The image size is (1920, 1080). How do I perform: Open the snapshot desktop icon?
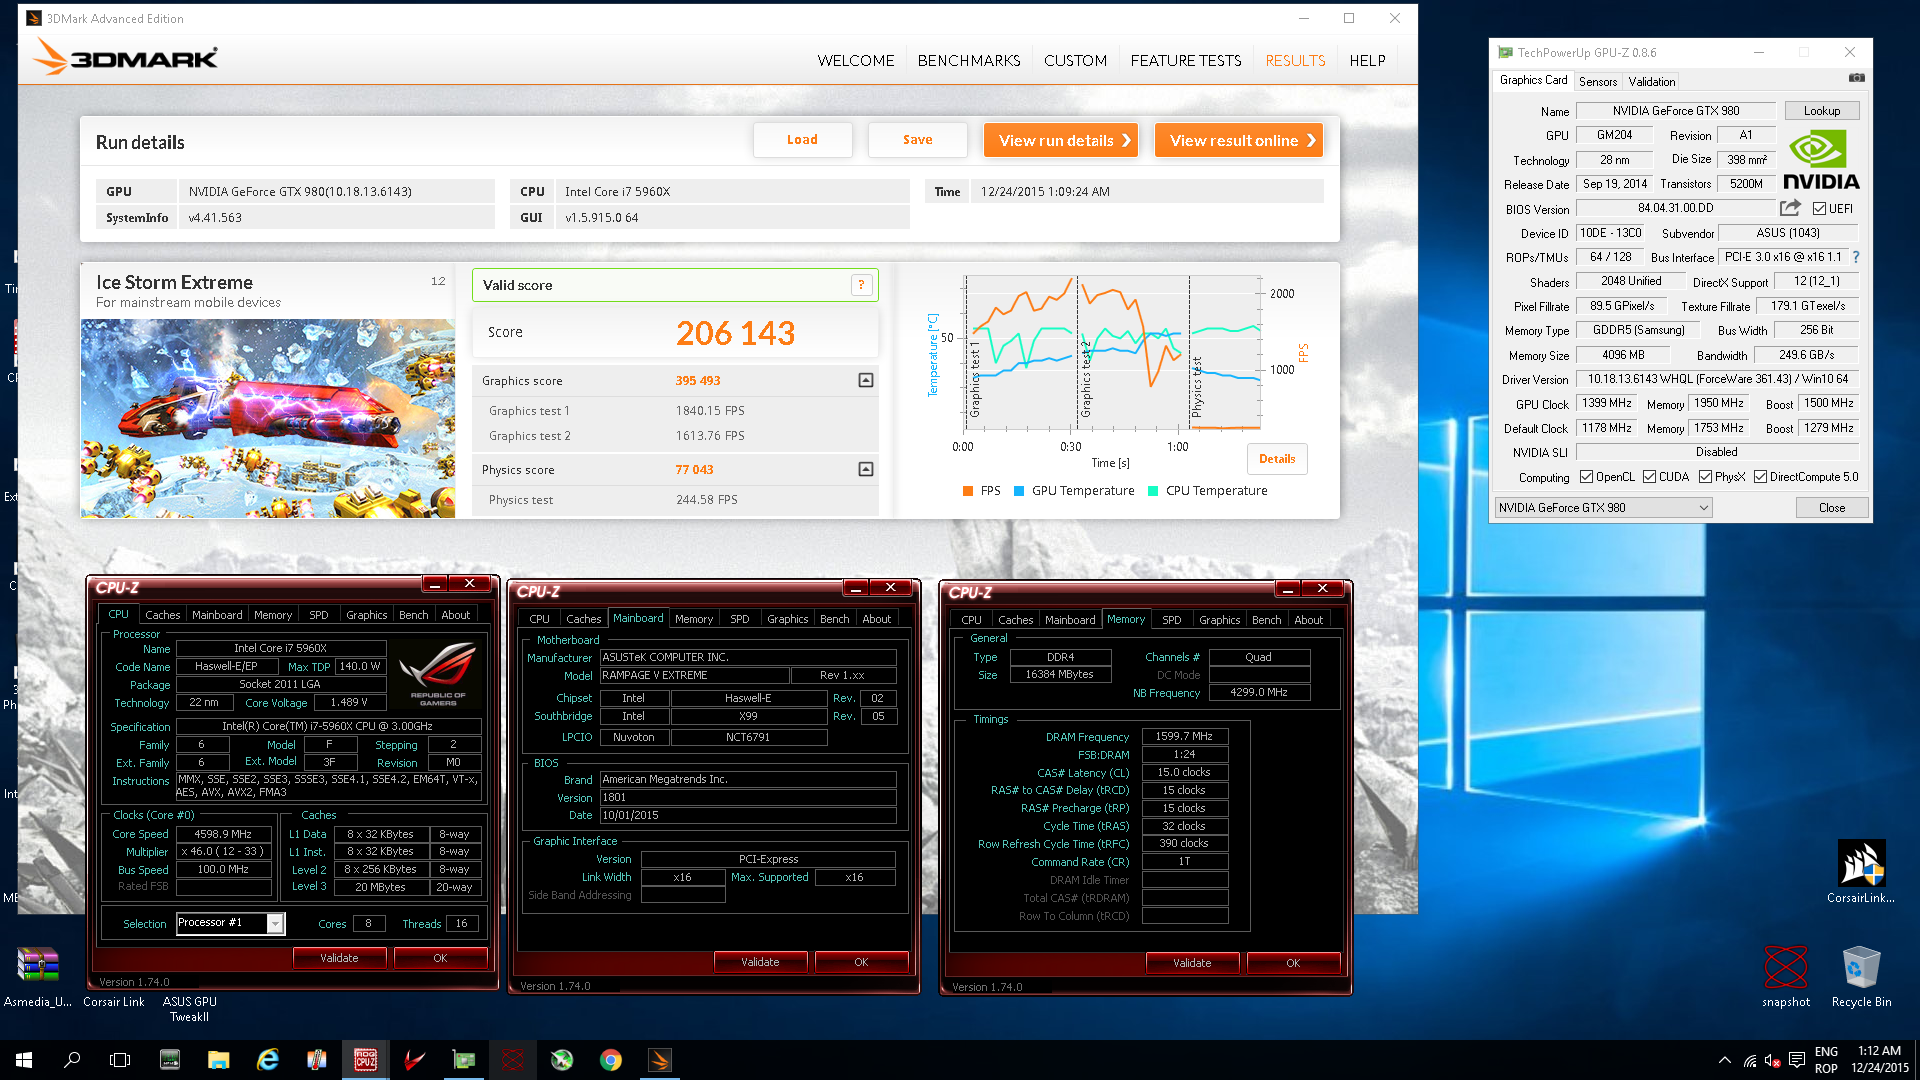coord(1786,976)
